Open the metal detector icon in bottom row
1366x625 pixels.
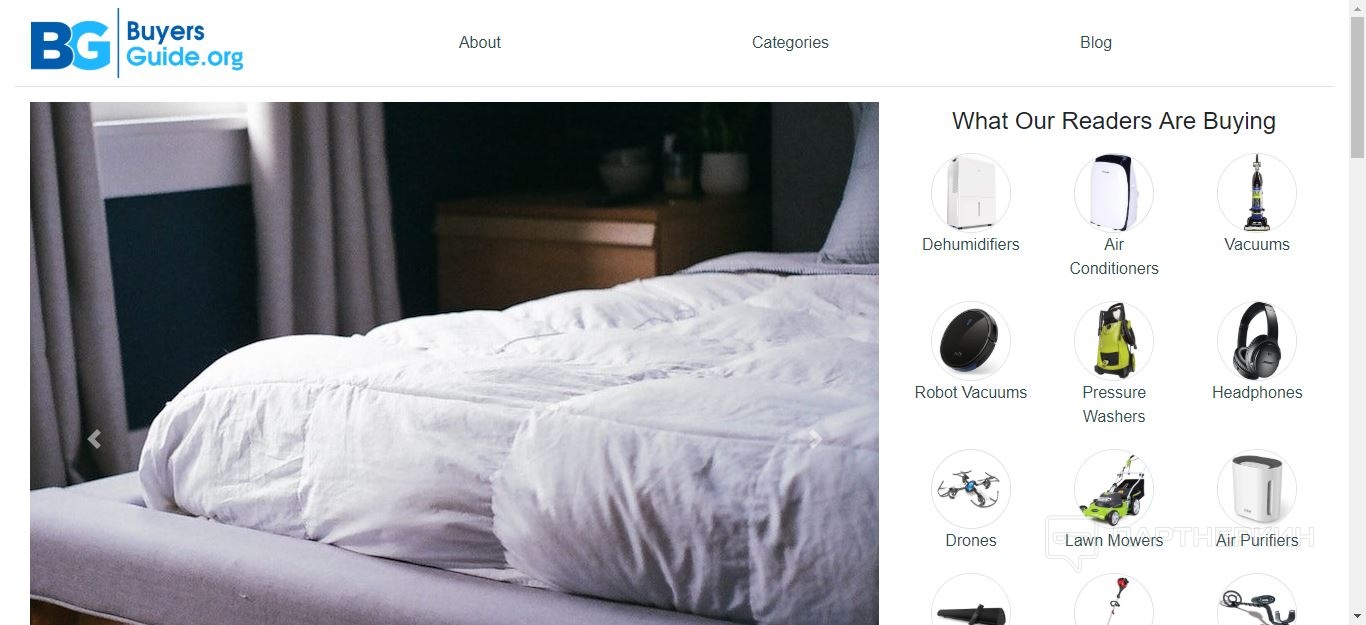click(x=1256, y=600)
